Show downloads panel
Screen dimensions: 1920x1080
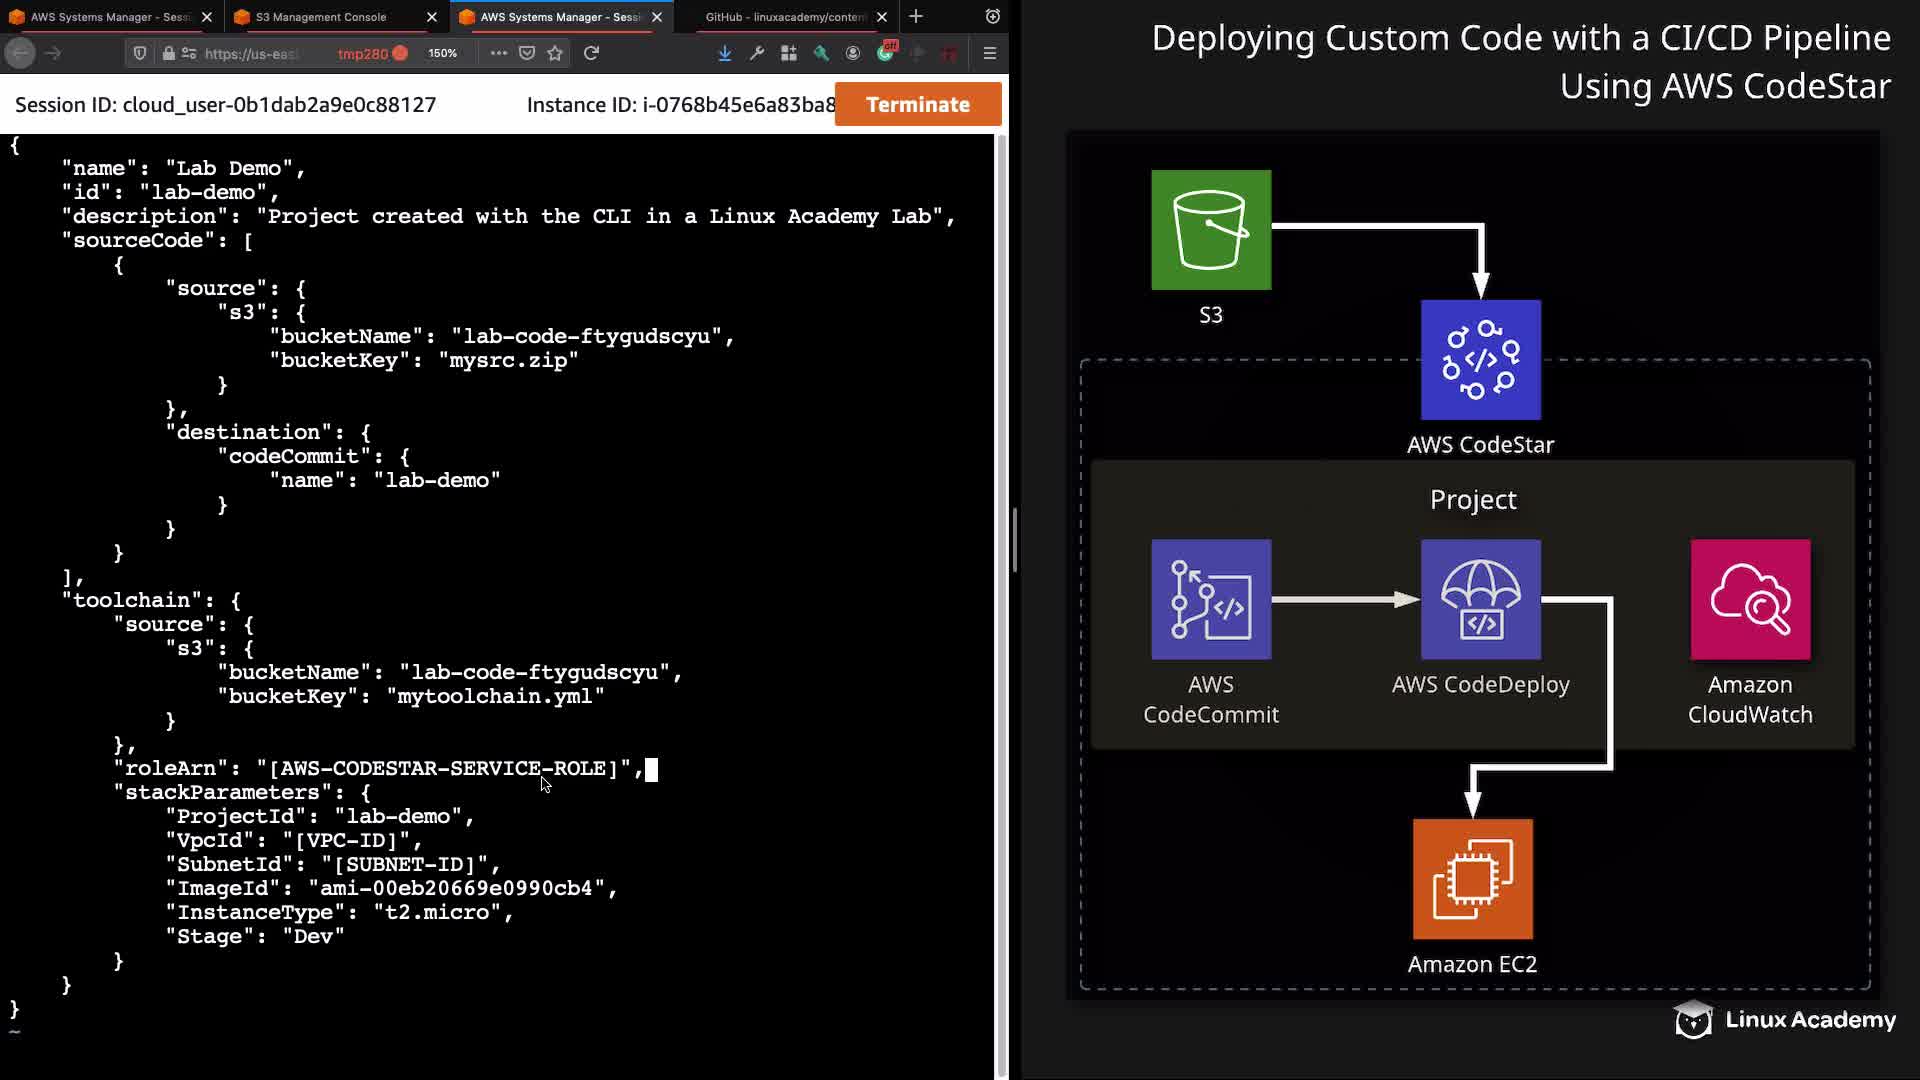coord(724,53)
